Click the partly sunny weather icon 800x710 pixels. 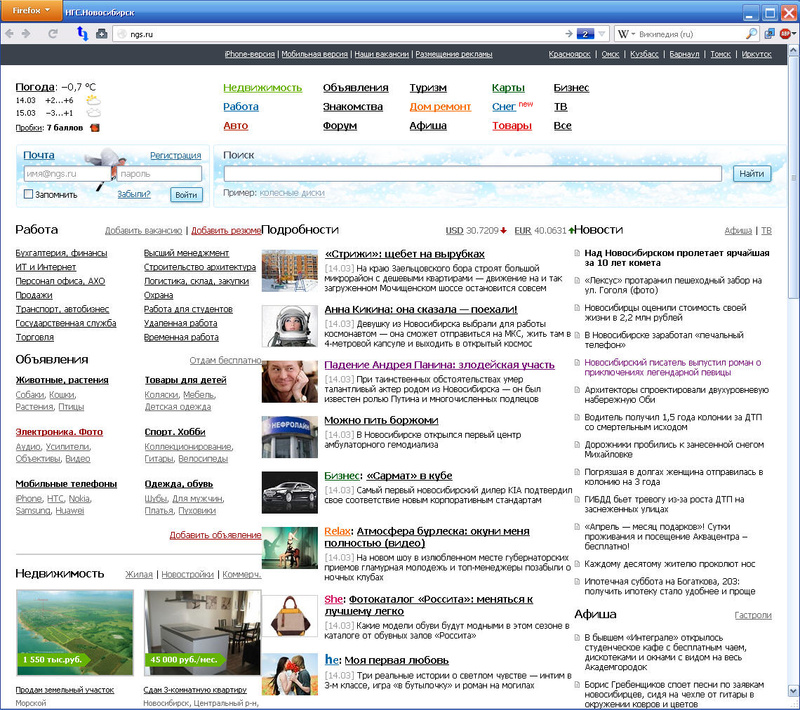coord(92,100)
